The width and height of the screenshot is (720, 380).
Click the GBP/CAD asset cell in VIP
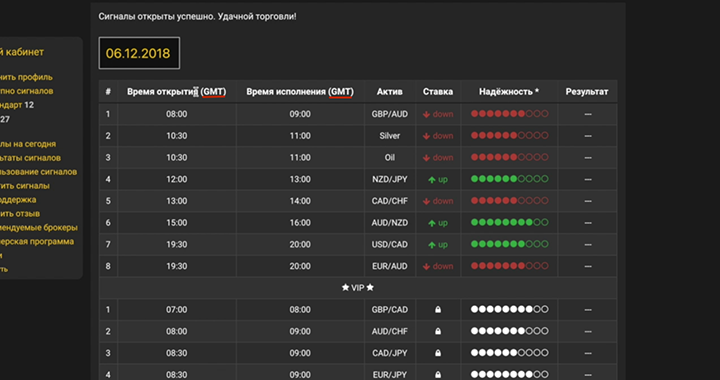(x=389, y=310)
